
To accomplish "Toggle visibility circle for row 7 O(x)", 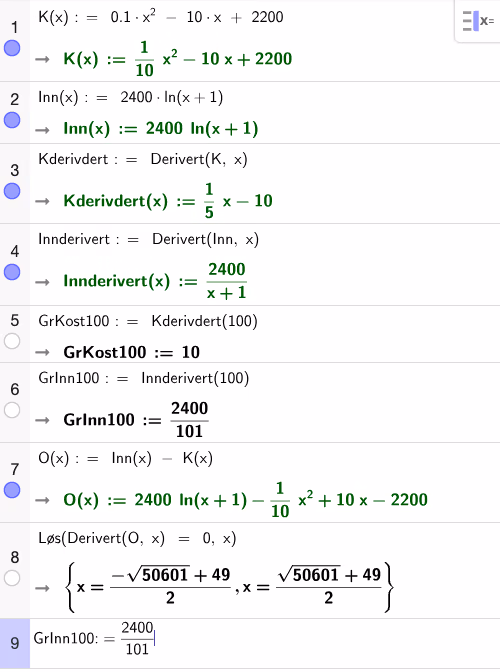I will pyautogui.click(x=12, y=490).
